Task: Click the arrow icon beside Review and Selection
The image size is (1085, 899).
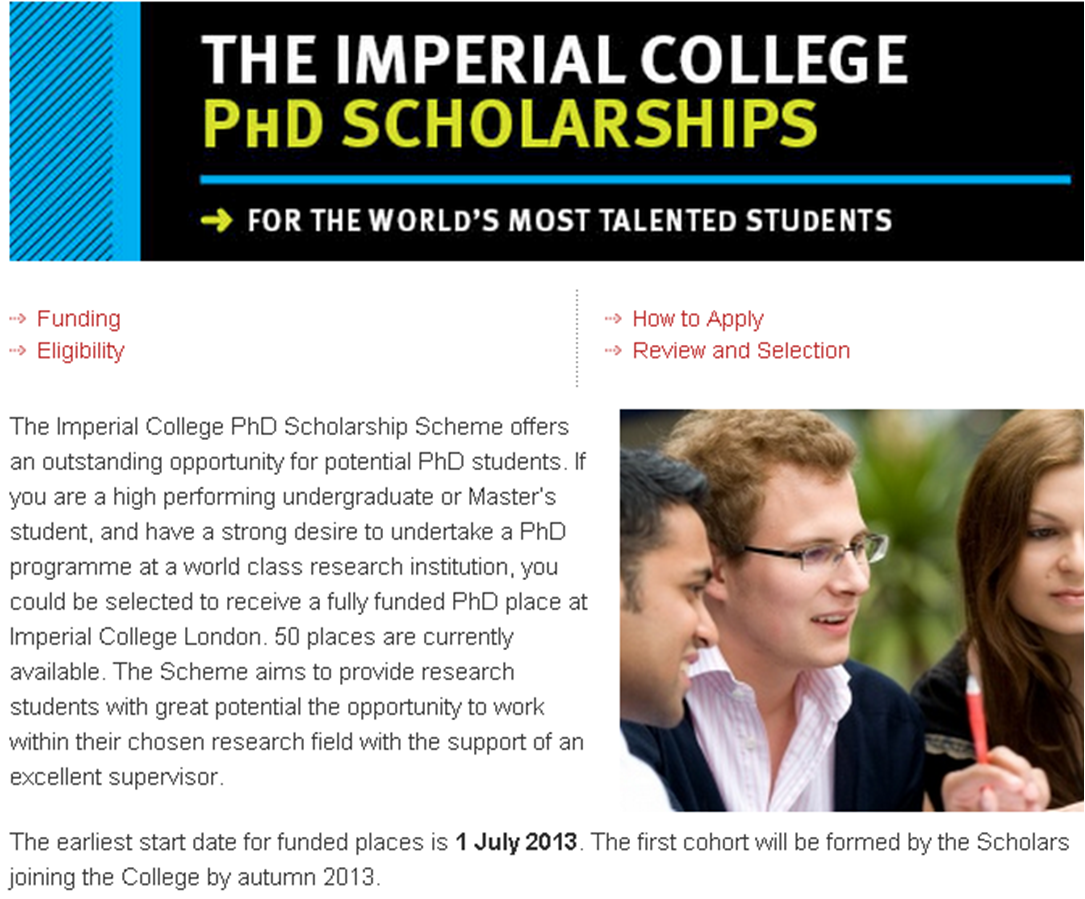Action: pos(613,351)
